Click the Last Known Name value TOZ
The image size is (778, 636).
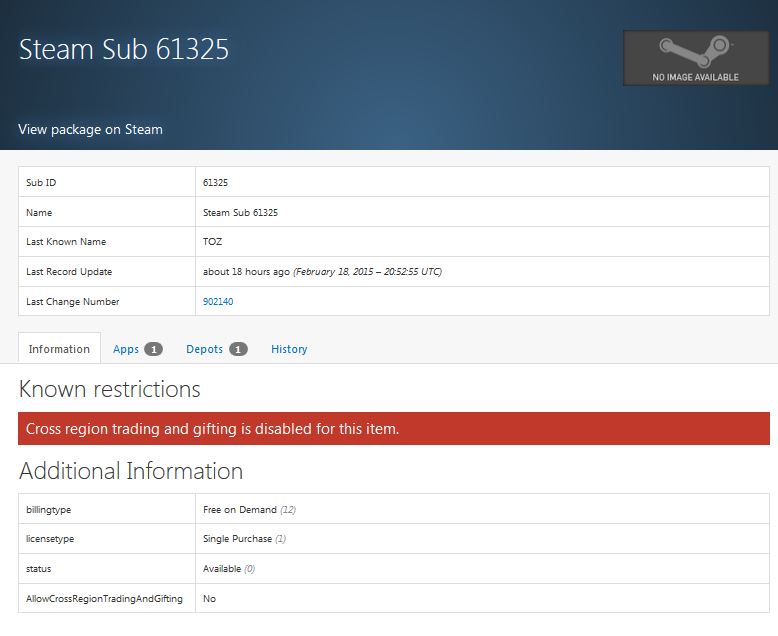pos(212,242)
